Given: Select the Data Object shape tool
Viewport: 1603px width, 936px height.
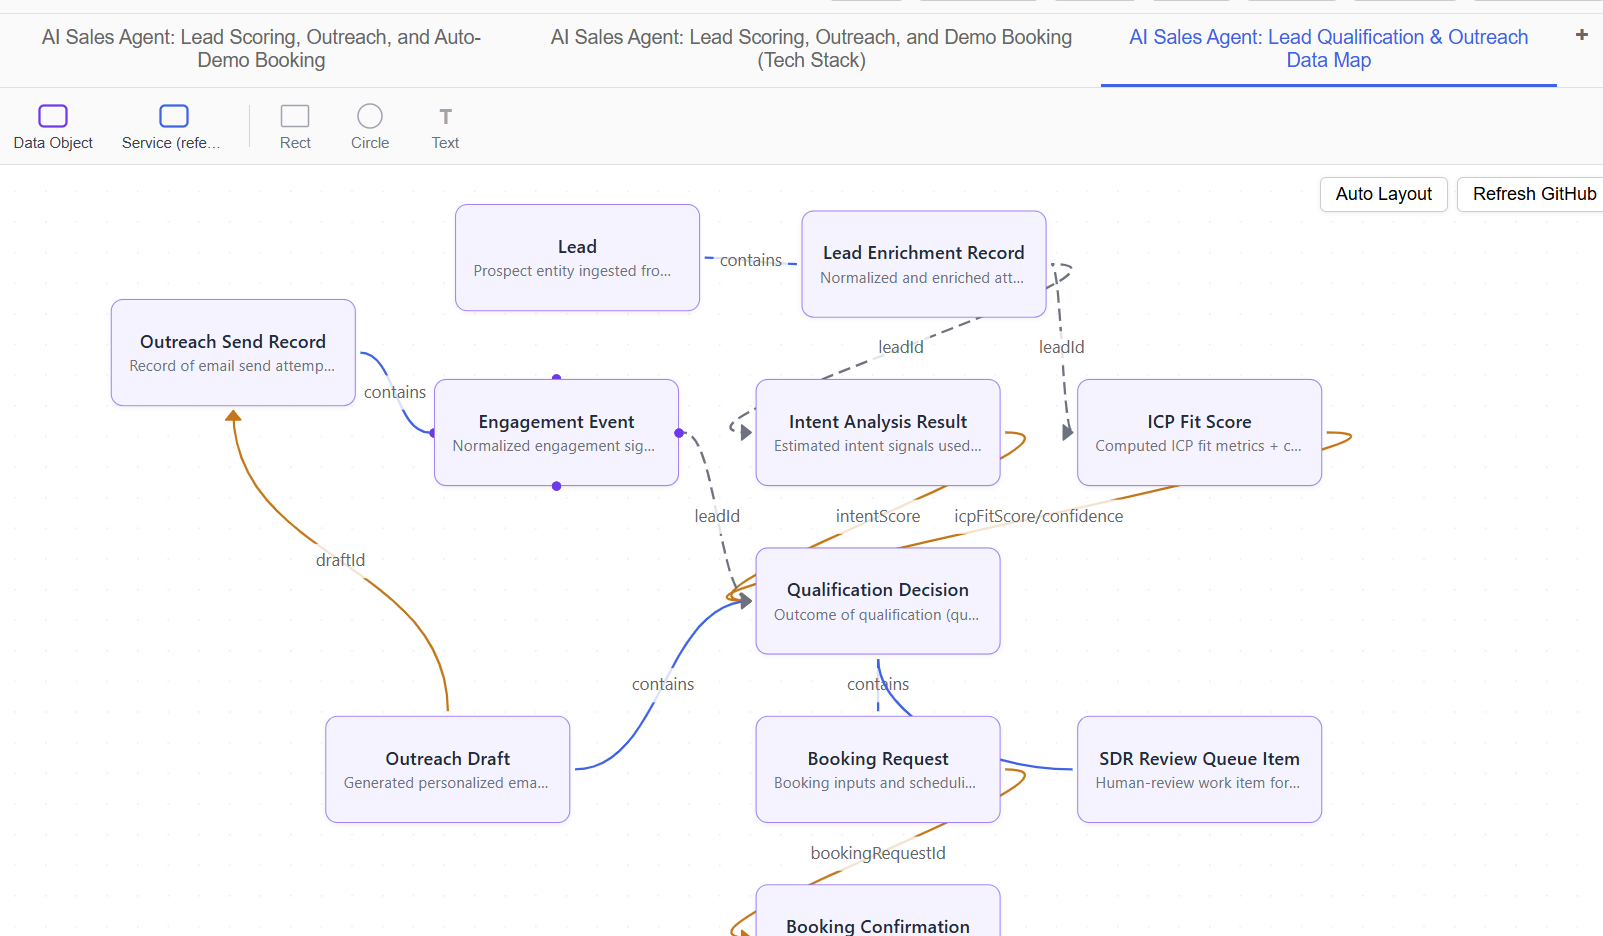Looking at the screenshot, I should [x=52, y=125].
